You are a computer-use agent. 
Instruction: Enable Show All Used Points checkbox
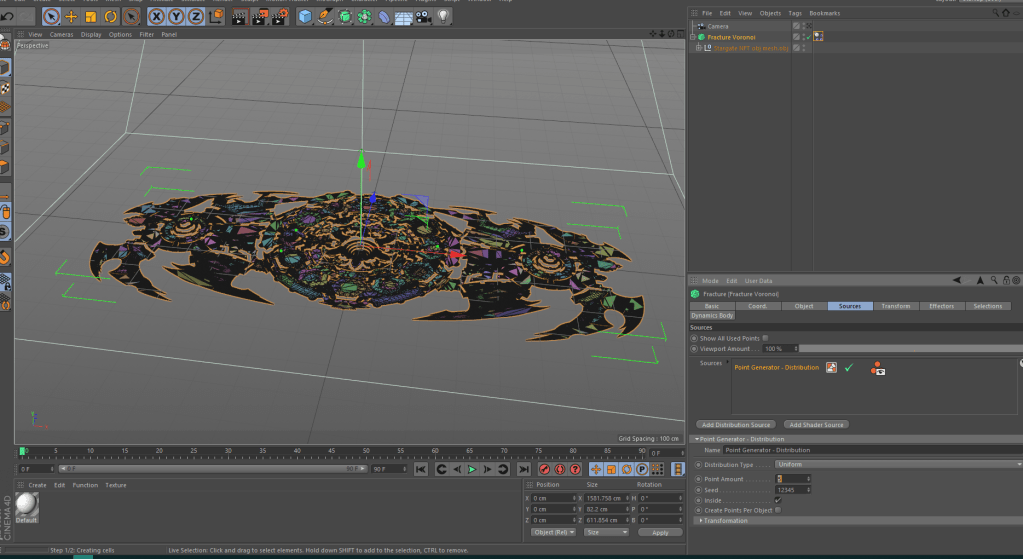766,338
